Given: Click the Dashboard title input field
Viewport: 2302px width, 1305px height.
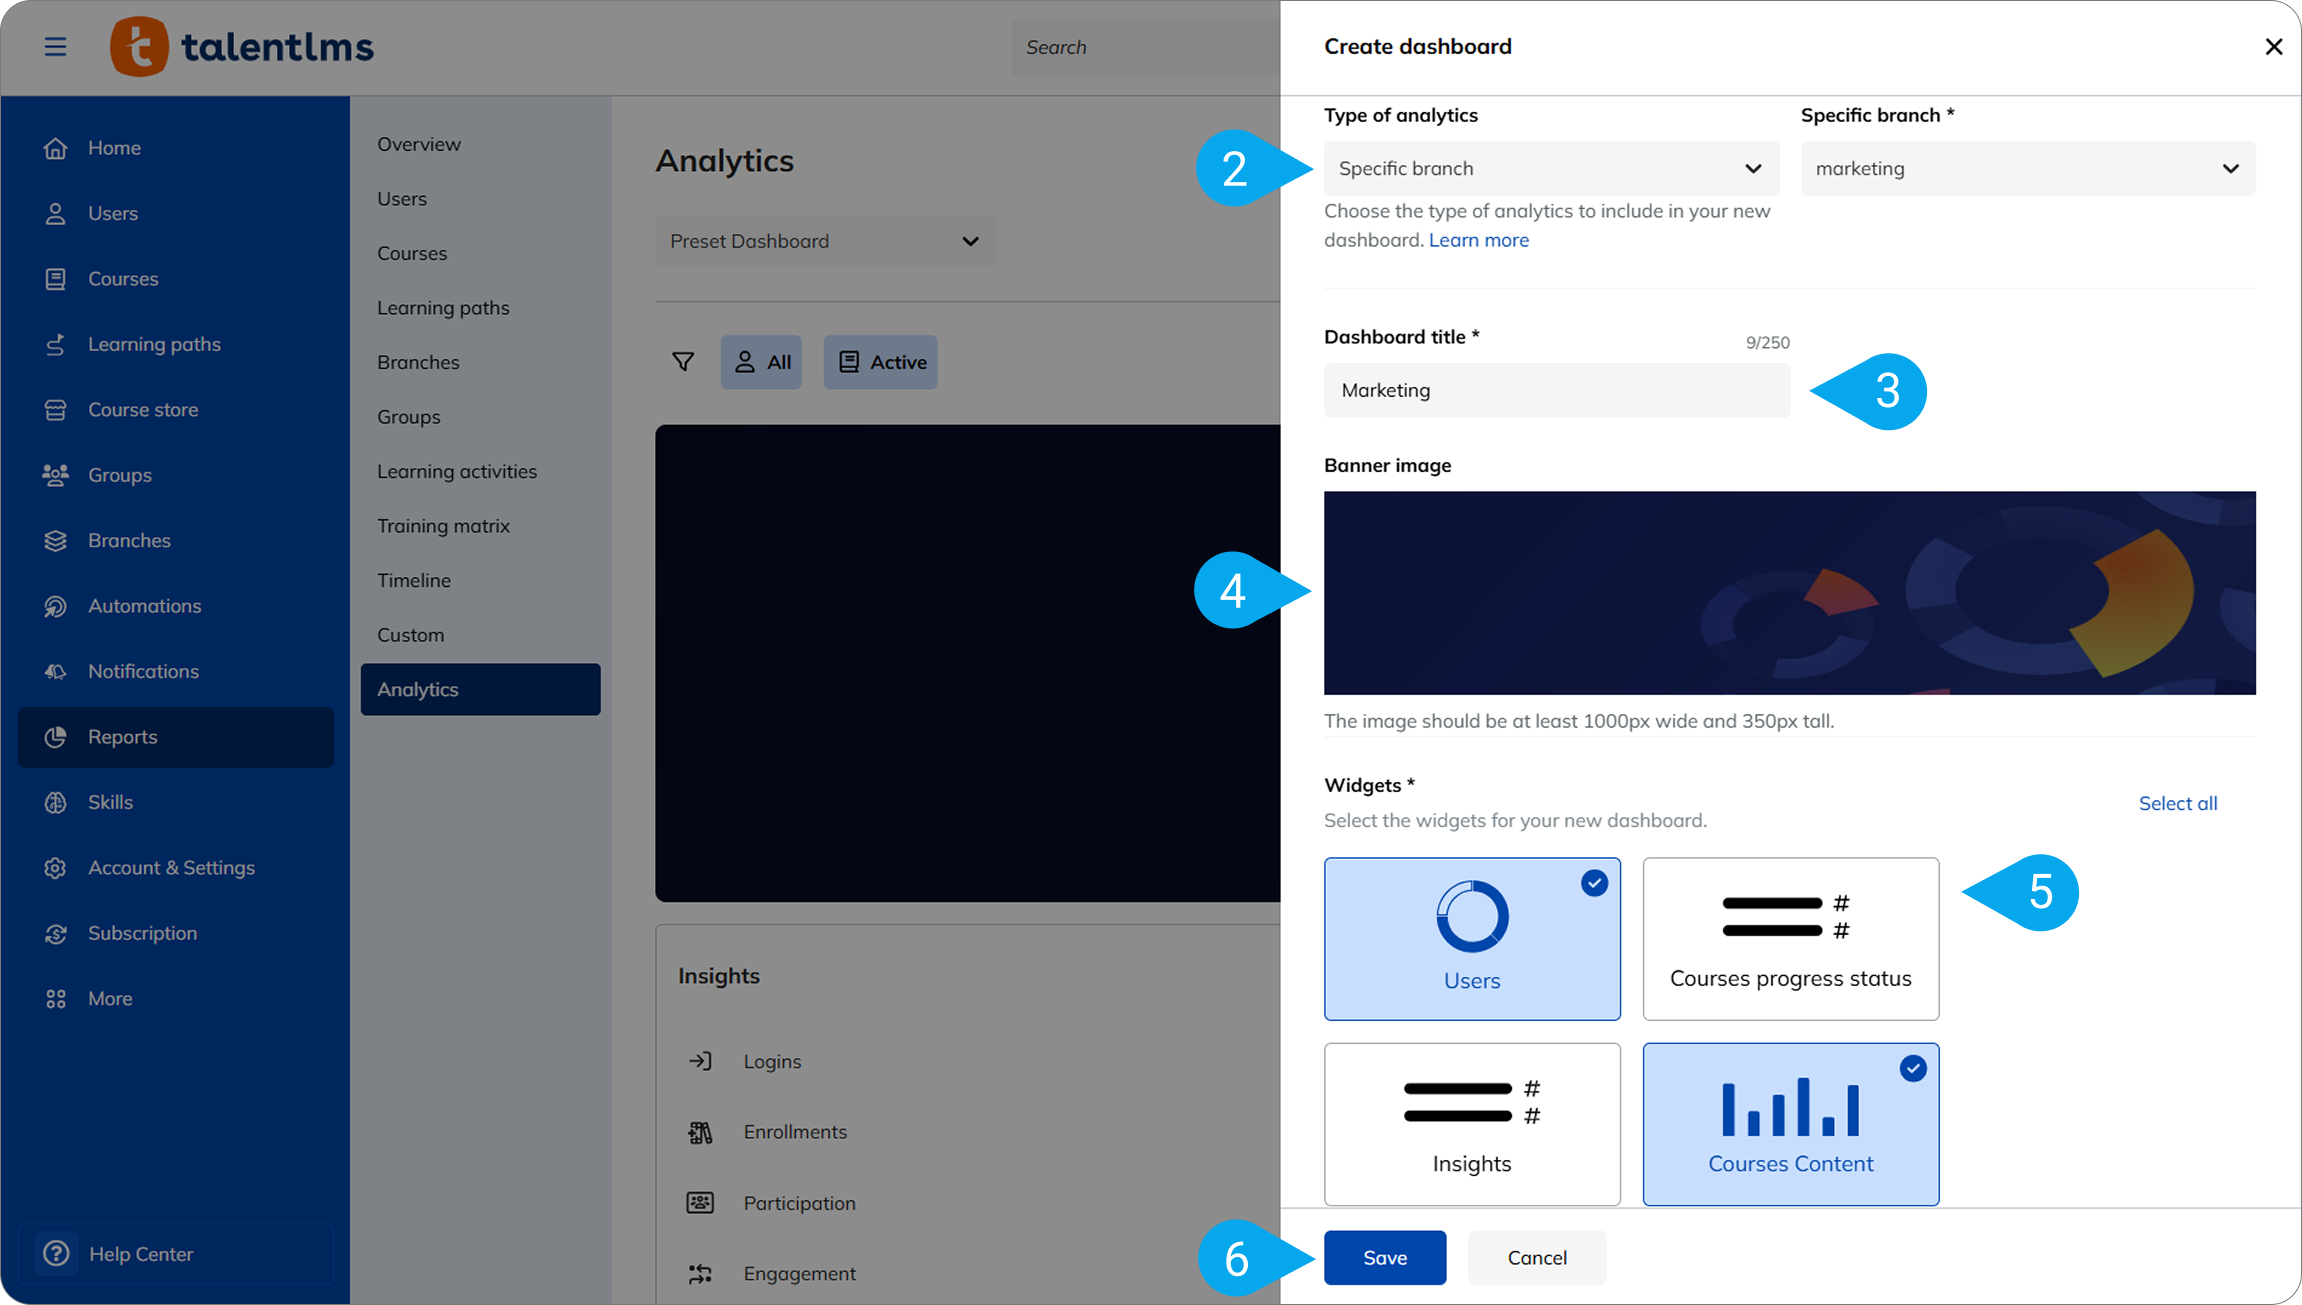Looking at the screenshot, I should coord(1557,390).
